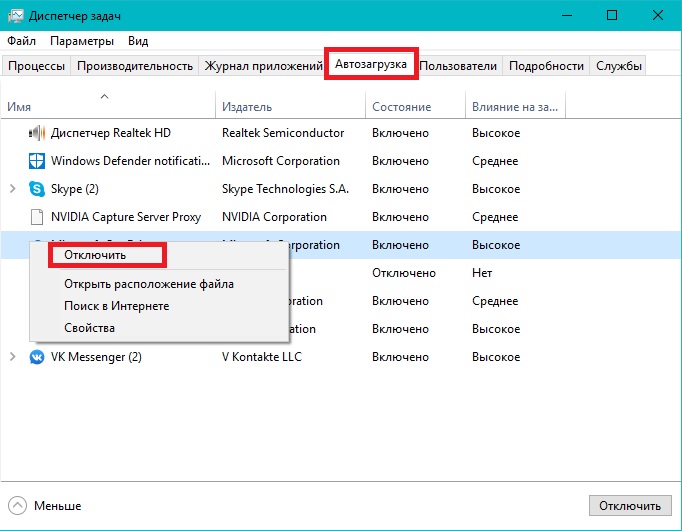The width and height of the screenshot is (682, 531).
Task: Click the sort arrow above Имя column
Action: [104, 96]
